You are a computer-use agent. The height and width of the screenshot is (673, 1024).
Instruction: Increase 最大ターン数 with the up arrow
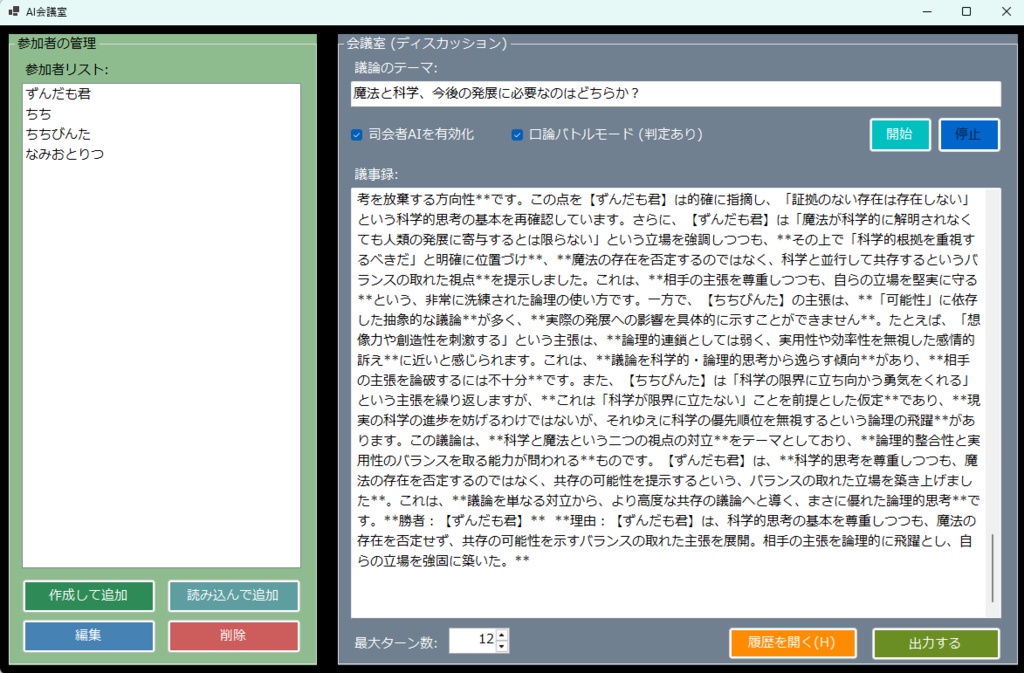[503, 637]
